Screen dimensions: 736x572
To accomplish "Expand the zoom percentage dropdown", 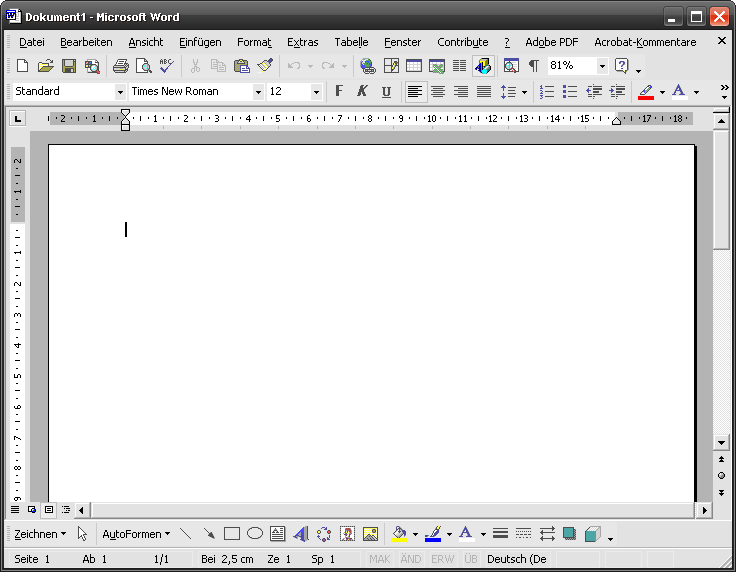I will (x=602, y=66).
